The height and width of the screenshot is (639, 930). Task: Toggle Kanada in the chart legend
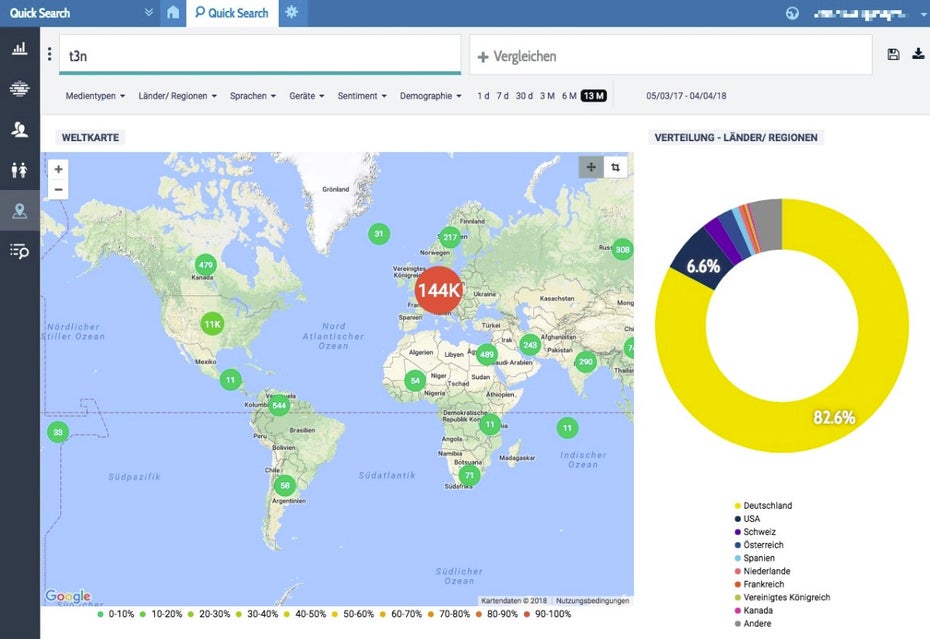point(754,611)
